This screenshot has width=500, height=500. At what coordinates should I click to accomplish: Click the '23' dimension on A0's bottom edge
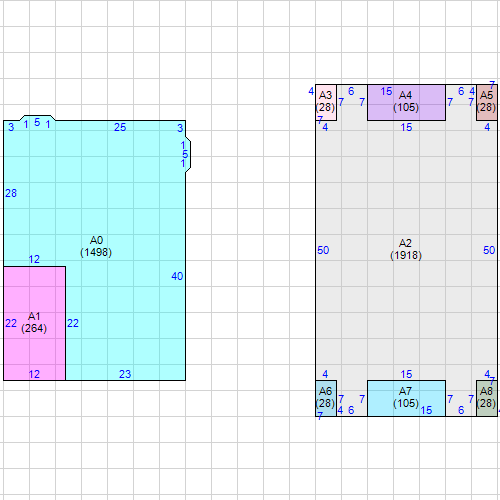(x=125, y=374)
